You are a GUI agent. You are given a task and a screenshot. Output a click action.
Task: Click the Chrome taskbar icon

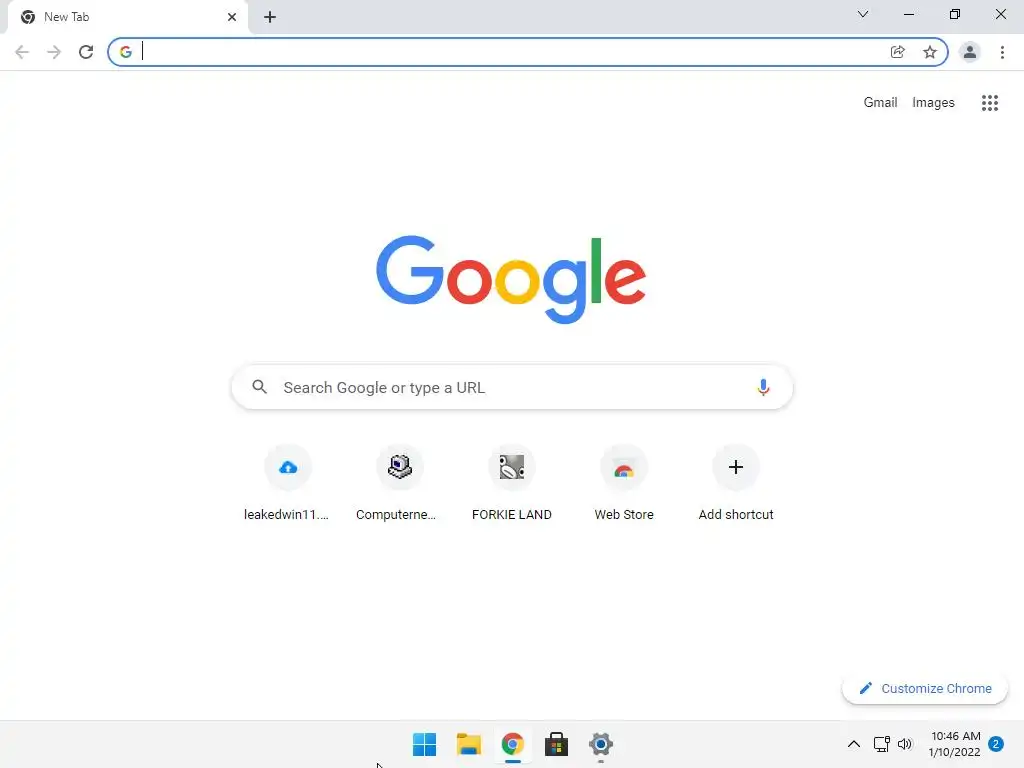pos(513,744)
